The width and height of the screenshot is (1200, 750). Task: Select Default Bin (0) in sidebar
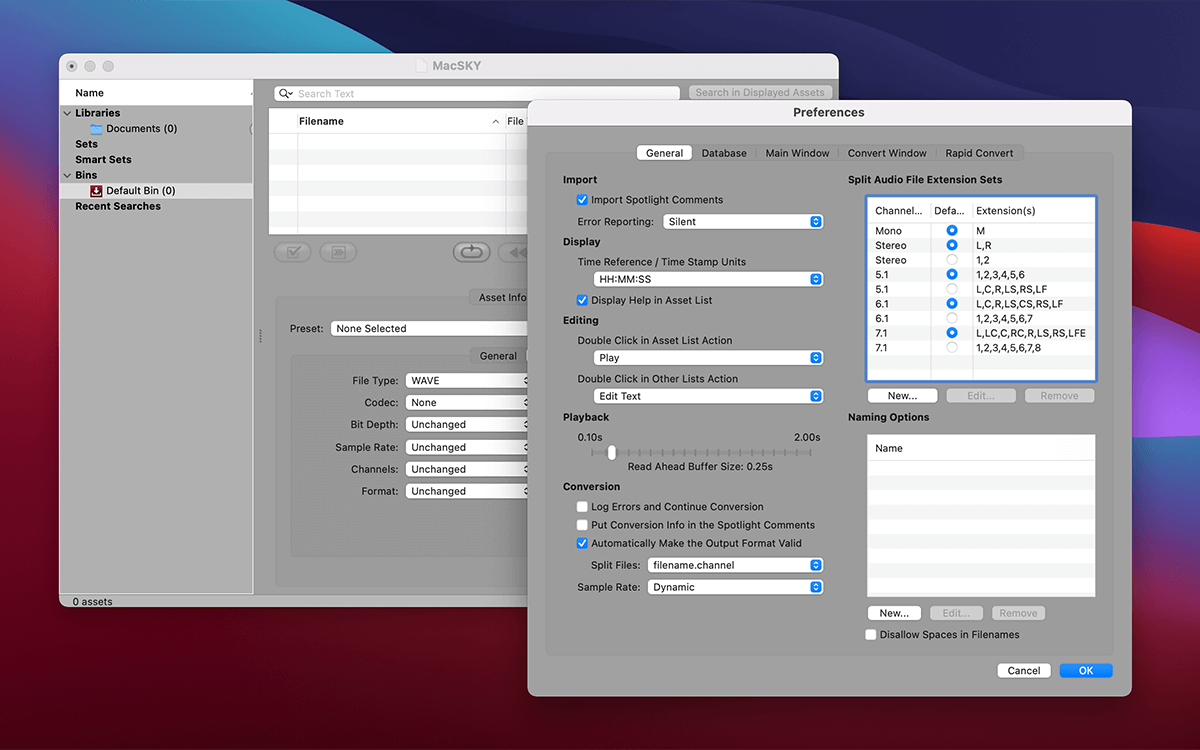[155, 191]
